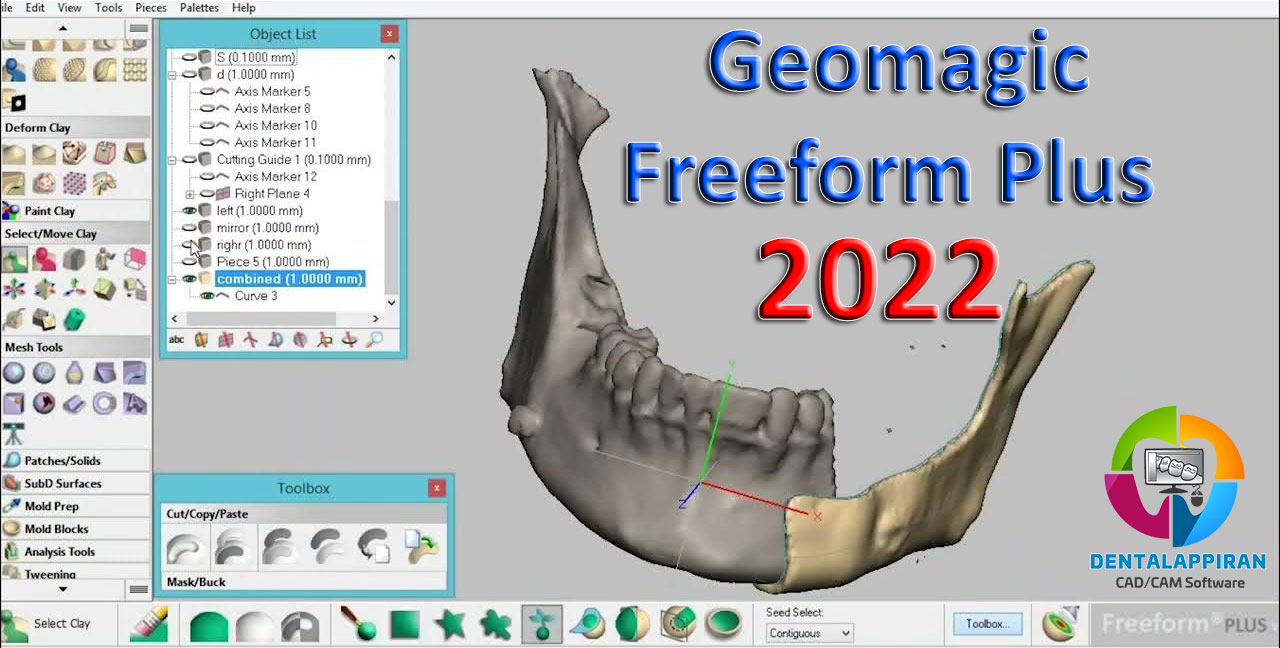
Task: Click the ring-shaped icon under Mesh Tools
Action: (x=104, y=403)
